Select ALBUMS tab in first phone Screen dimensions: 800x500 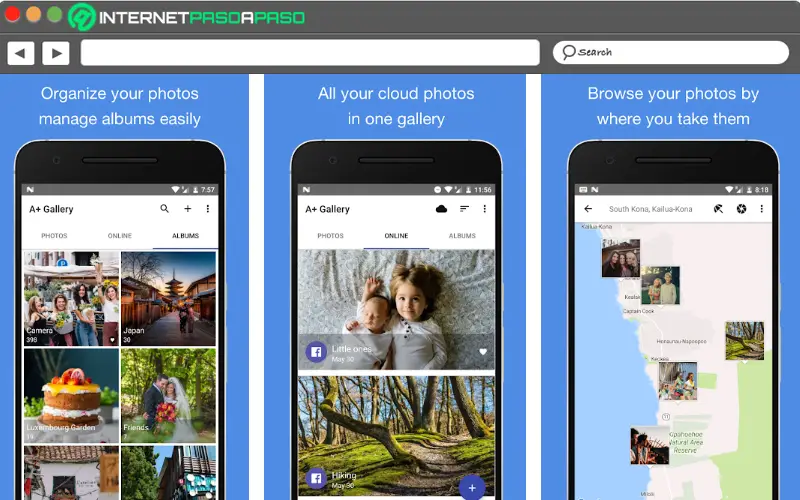pyautogui.click(x=185, y=236)
